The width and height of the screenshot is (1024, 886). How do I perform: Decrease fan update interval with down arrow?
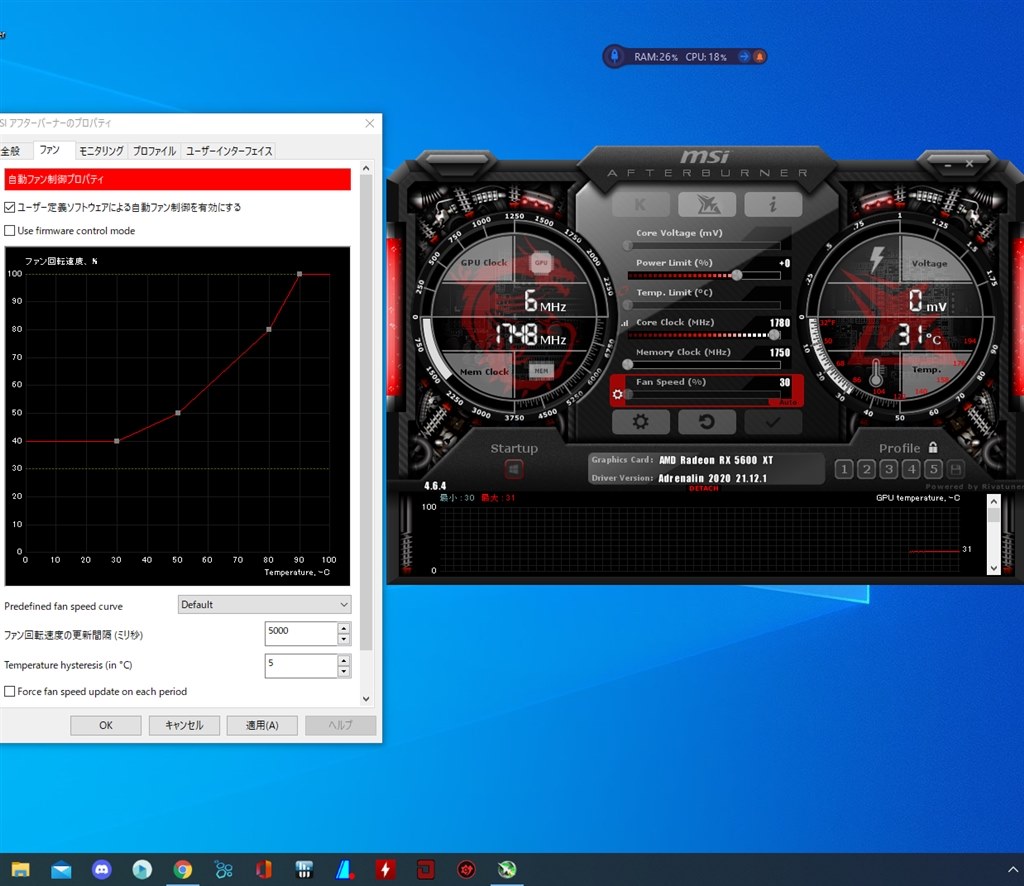(344, 639)
